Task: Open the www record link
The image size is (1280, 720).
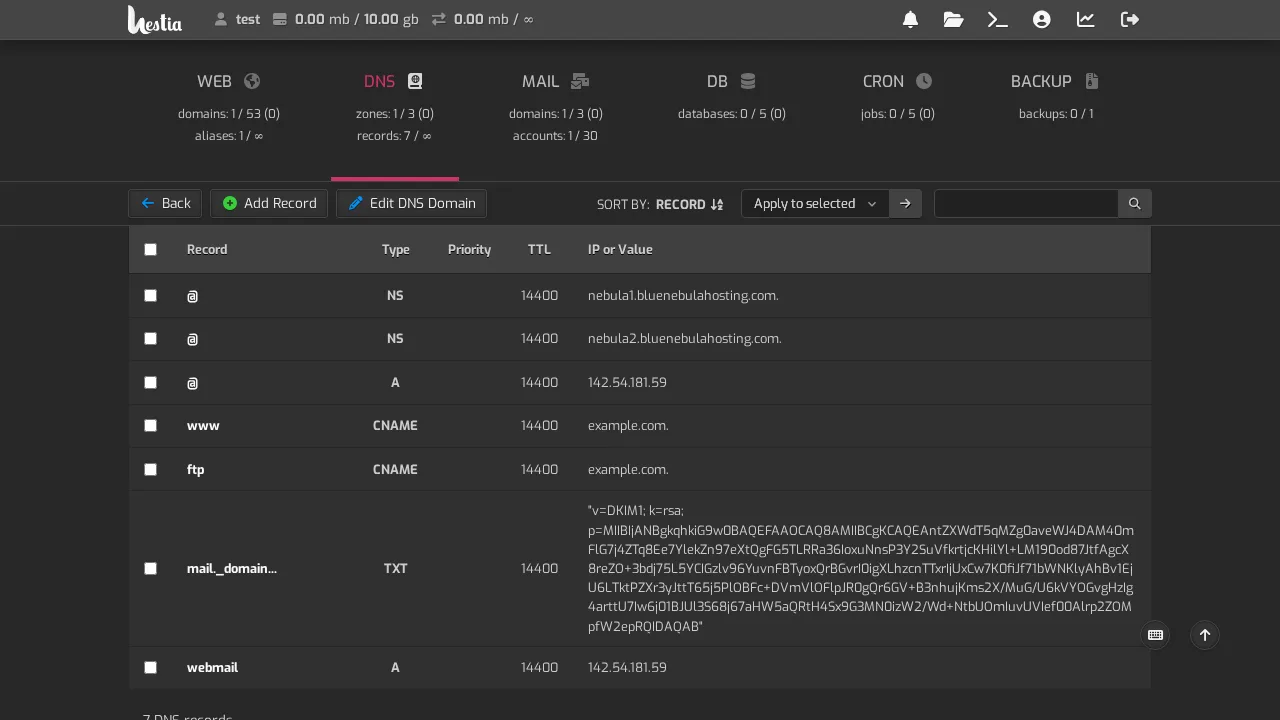Action: coord(203,425)
